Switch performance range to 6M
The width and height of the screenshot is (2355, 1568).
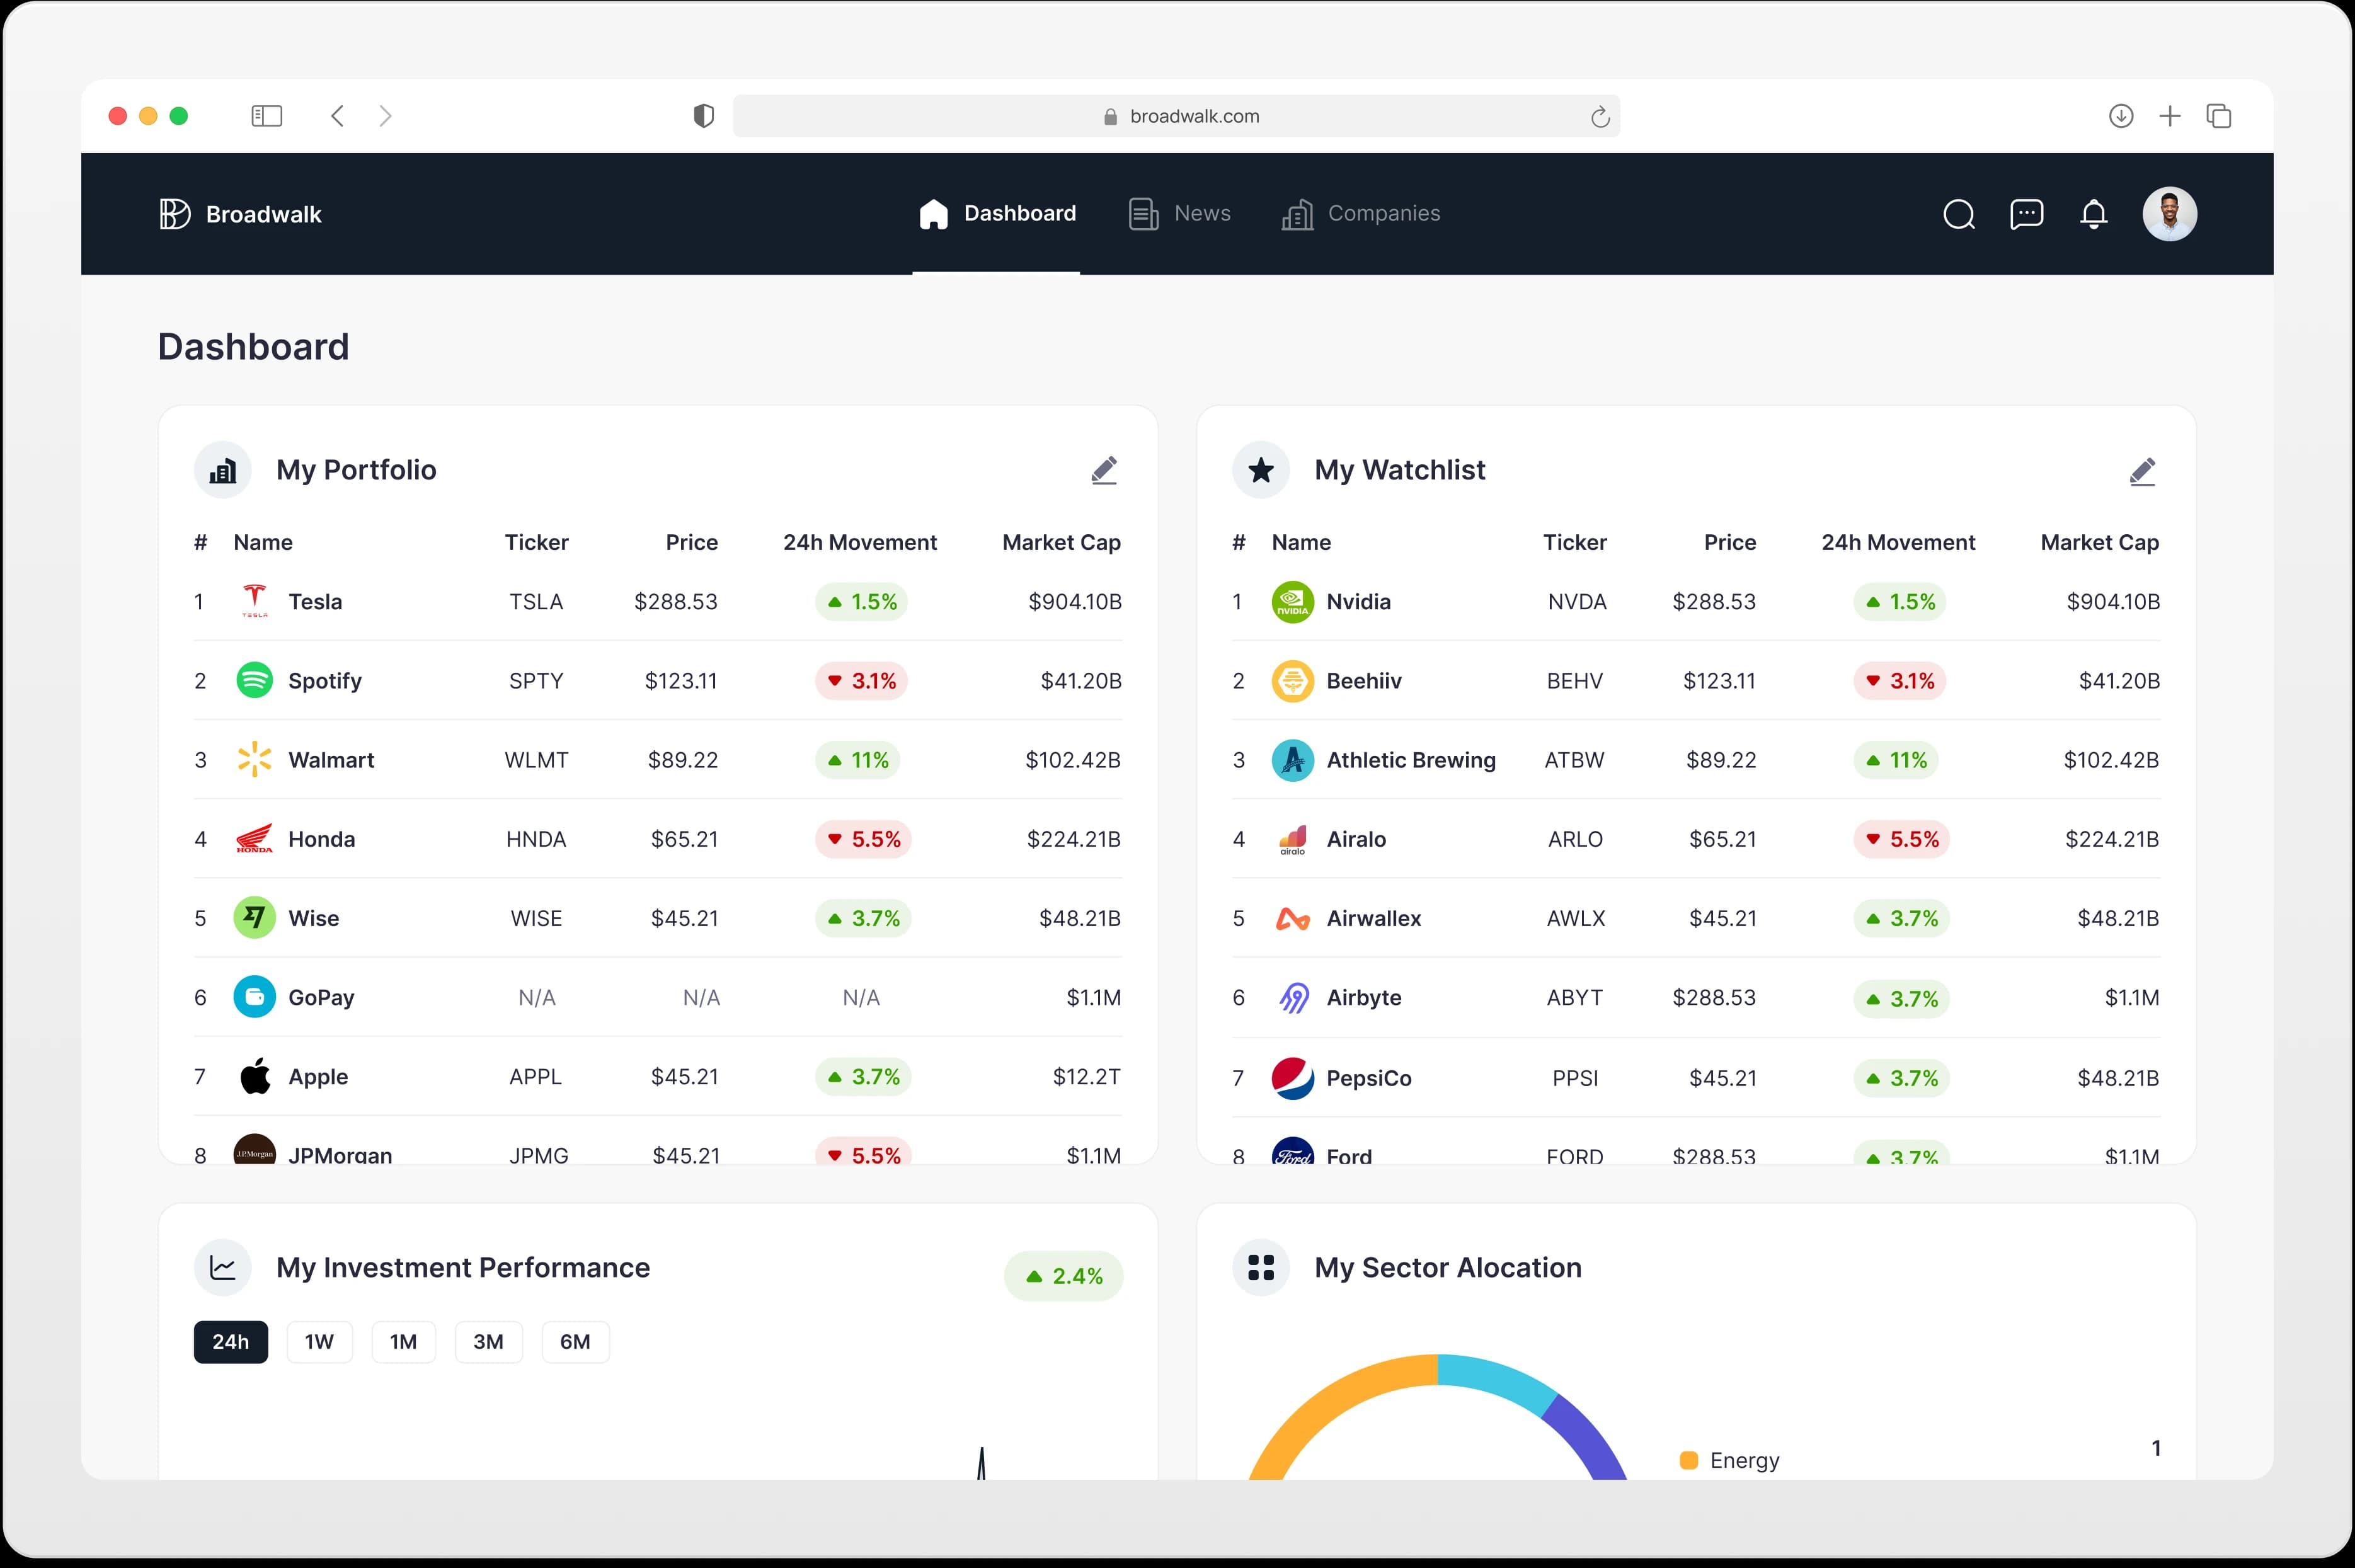point(575,1342)
